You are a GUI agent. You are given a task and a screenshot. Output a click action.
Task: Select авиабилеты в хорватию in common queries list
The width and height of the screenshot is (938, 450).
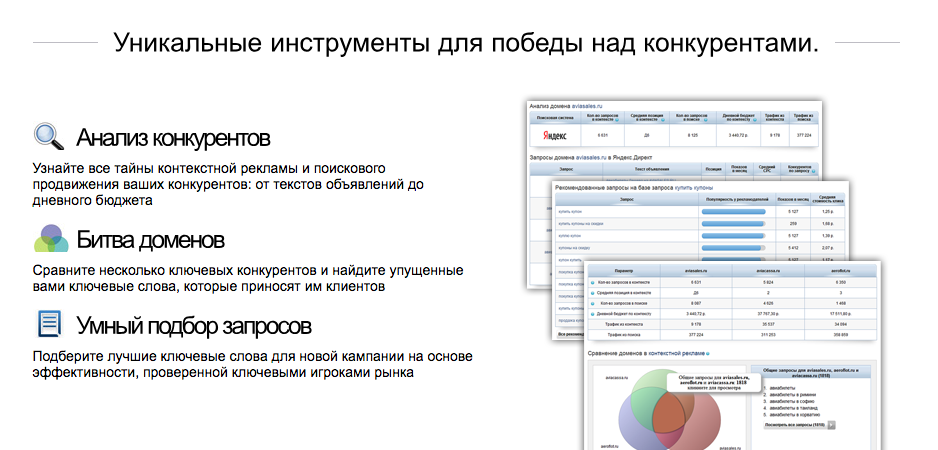795,414
